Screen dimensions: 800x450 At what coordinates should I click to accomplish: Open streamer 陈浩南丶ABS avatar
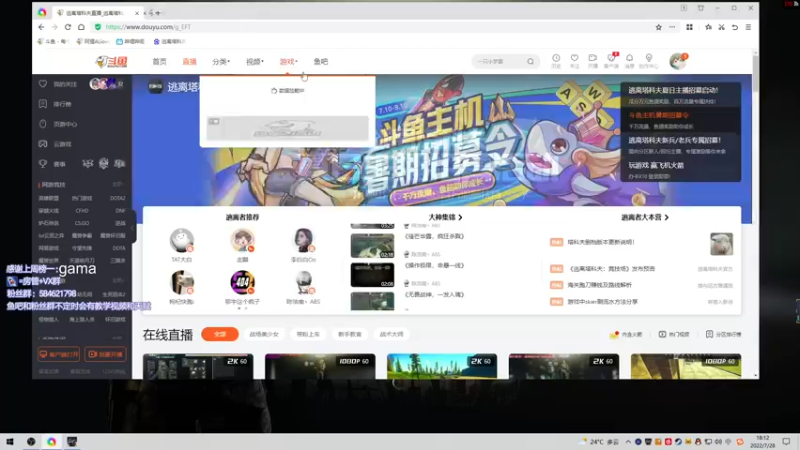click(x=304, y=282)
